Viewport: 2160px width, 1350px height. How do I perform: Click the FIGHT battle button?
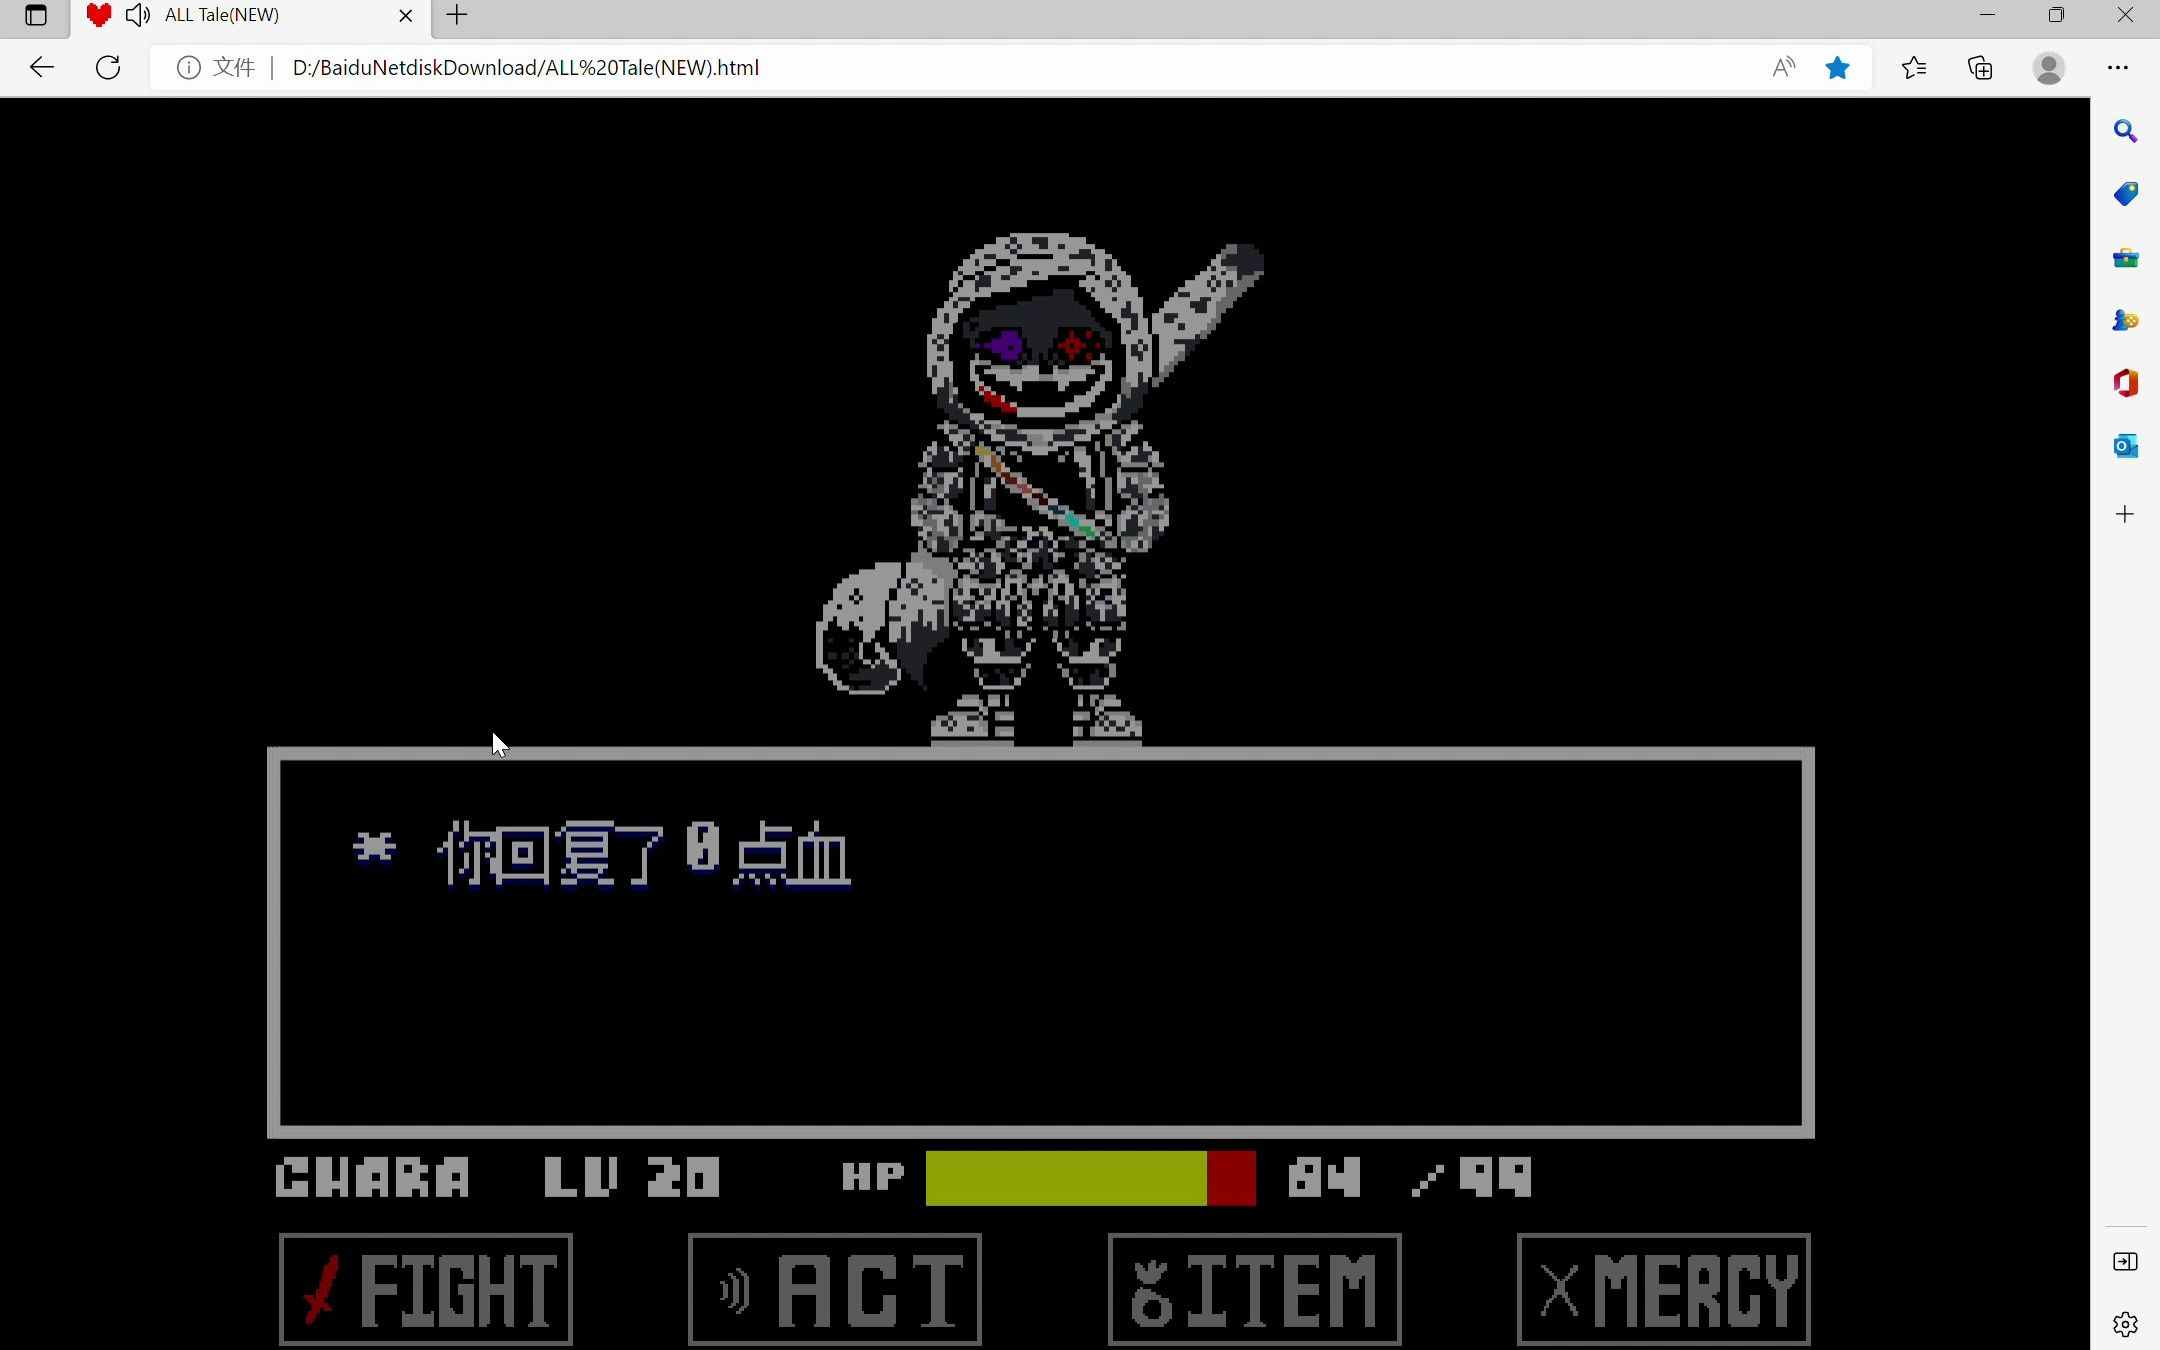[x=425, y=1289]
